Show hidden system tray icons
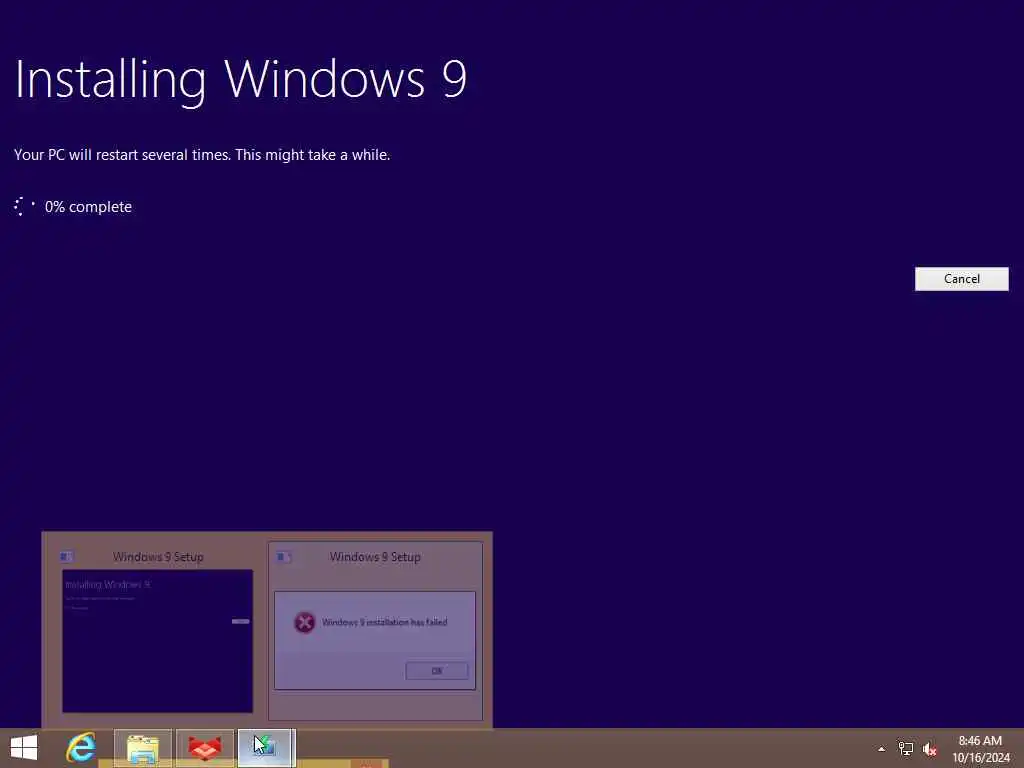Viewport: 1024px width, 768px height. (x=882, y=749)
